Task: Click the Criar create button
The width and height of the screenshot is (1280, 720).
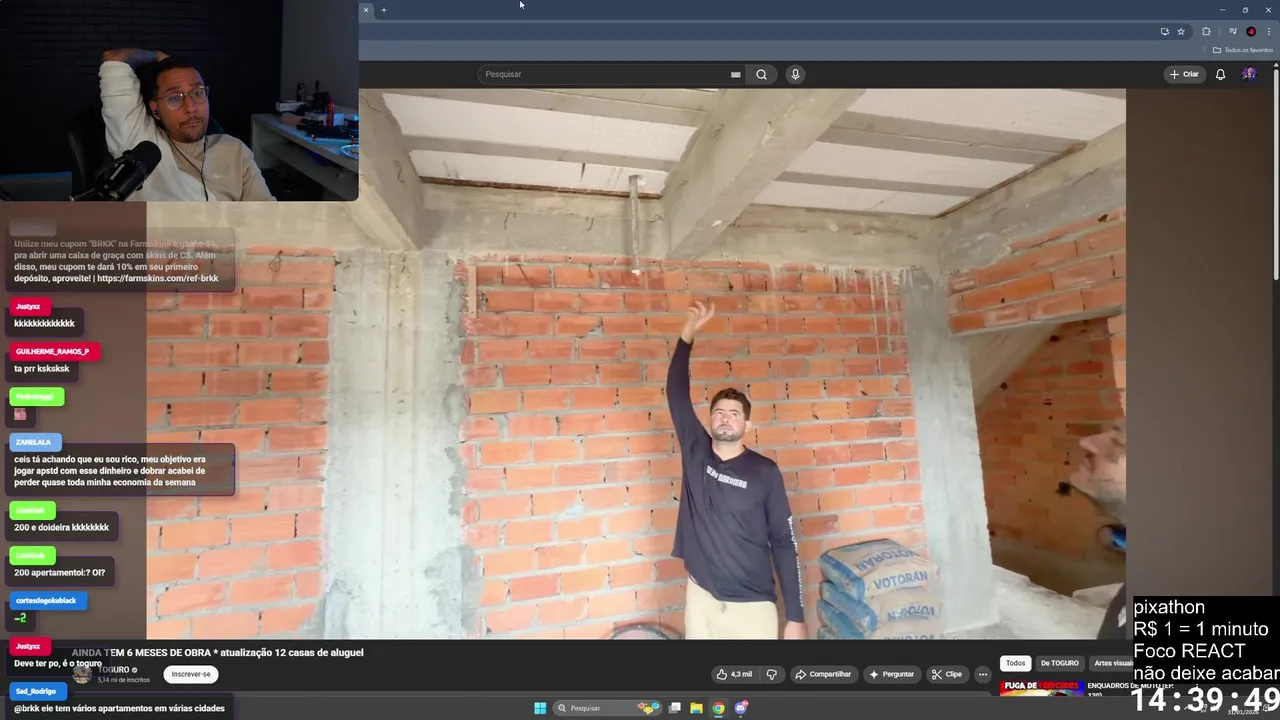Action: [x=1184, y=74]
